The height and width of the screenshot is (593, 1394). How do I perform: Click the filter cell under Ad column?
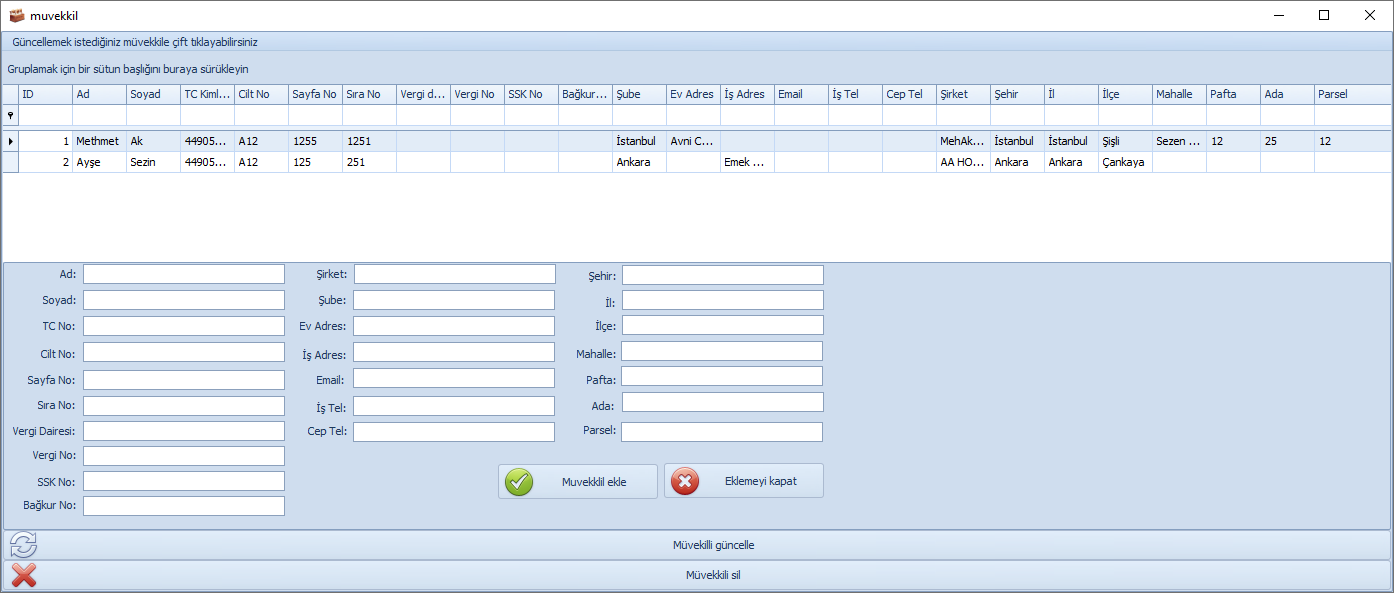click(x=99, y=115)
